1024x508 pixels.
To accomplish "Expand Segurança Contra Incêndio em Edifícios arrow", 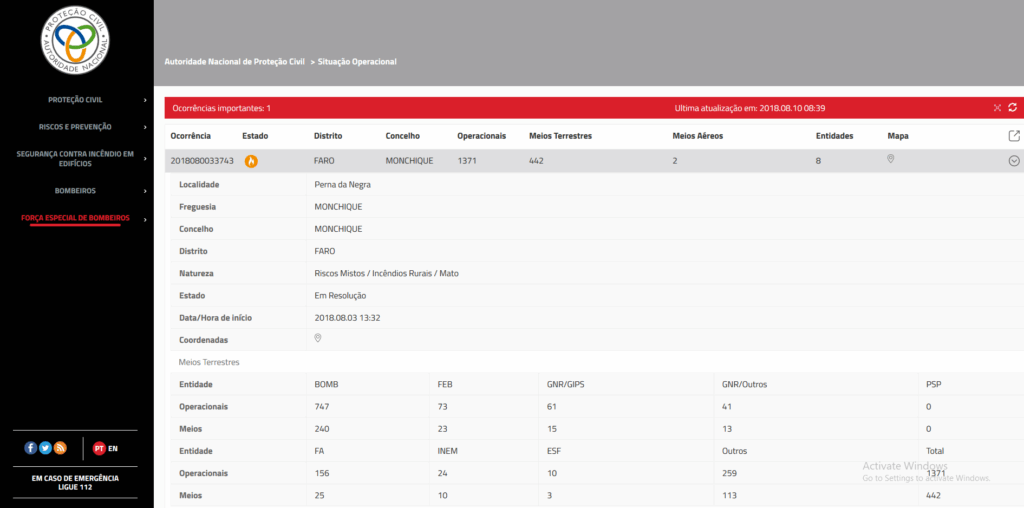I will (145, 159).
